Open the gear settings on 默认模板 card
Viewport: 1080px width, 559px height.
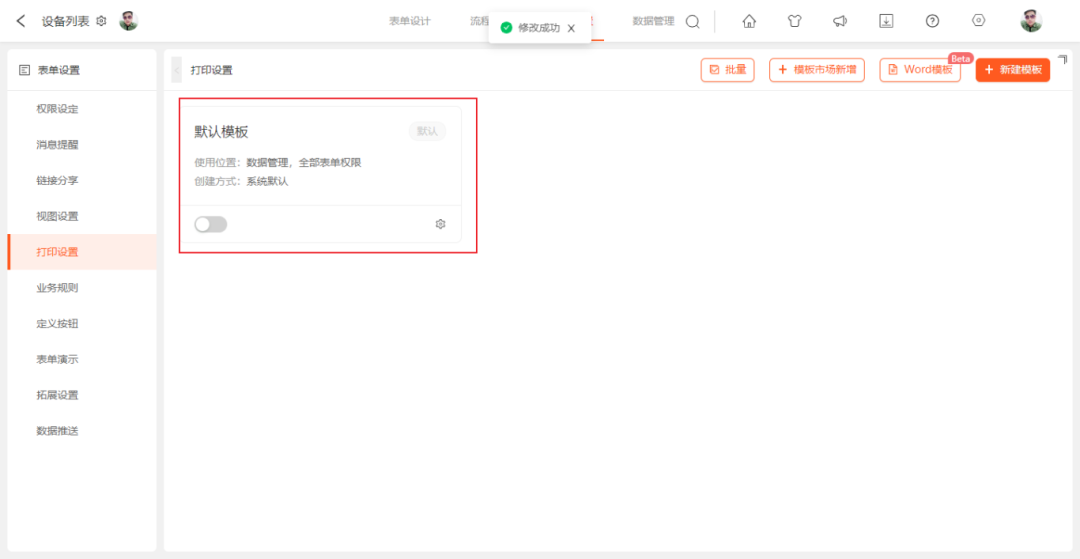441,224
